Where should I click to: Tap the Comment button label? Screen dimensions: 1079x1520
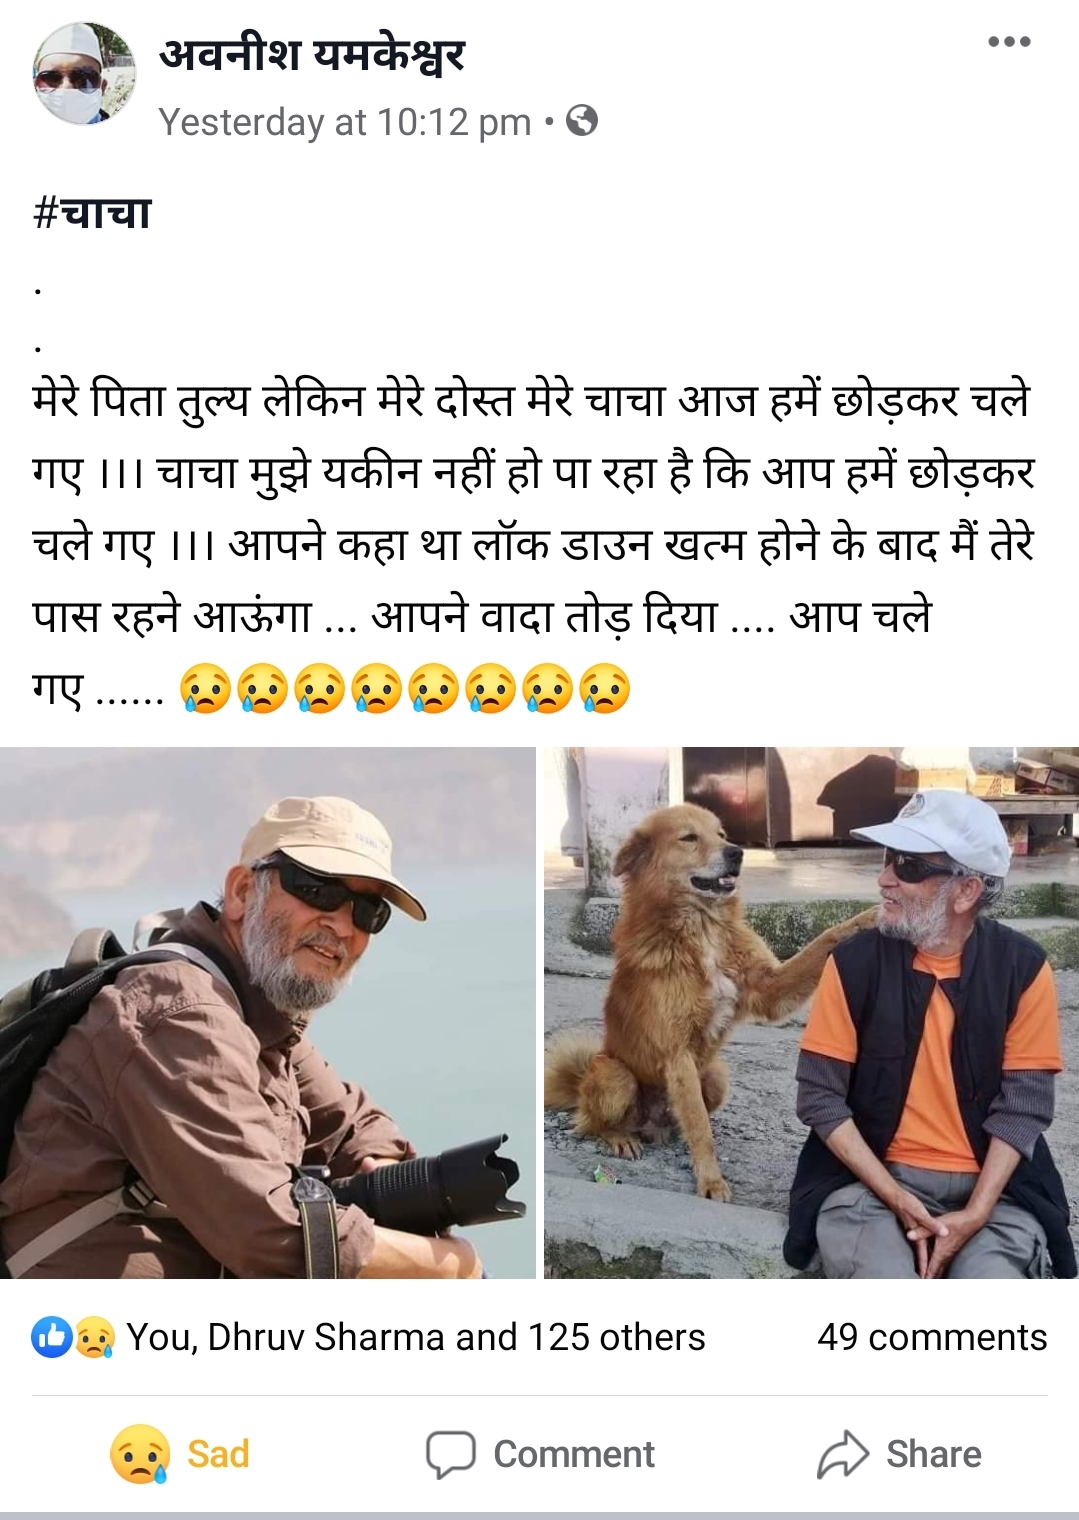click(x=574, y=1454)
